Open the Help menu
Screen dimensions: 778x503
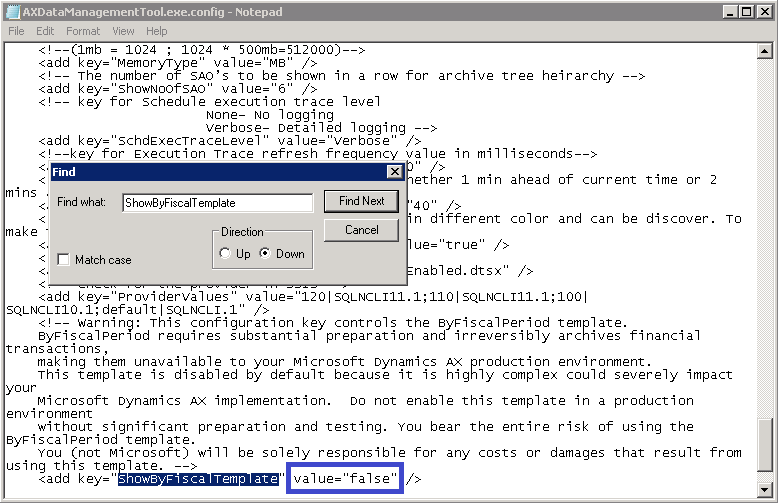[156, 31]
